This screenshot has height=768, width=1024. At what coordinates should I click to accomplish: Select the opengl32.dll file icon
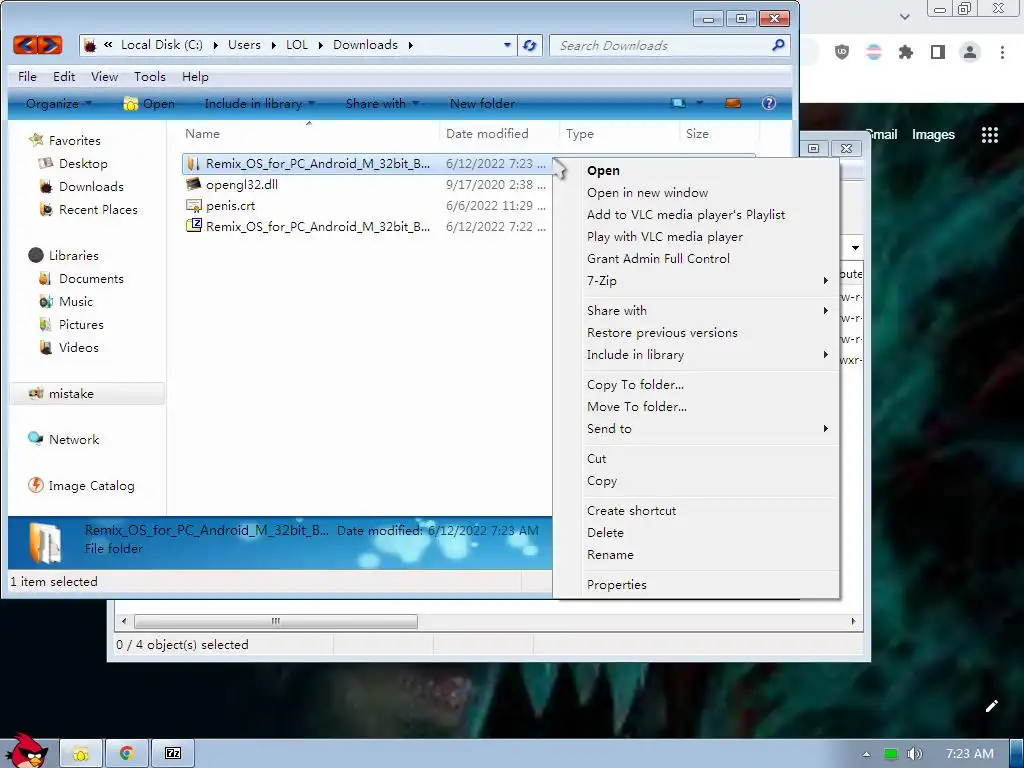(x=193, y=184)
